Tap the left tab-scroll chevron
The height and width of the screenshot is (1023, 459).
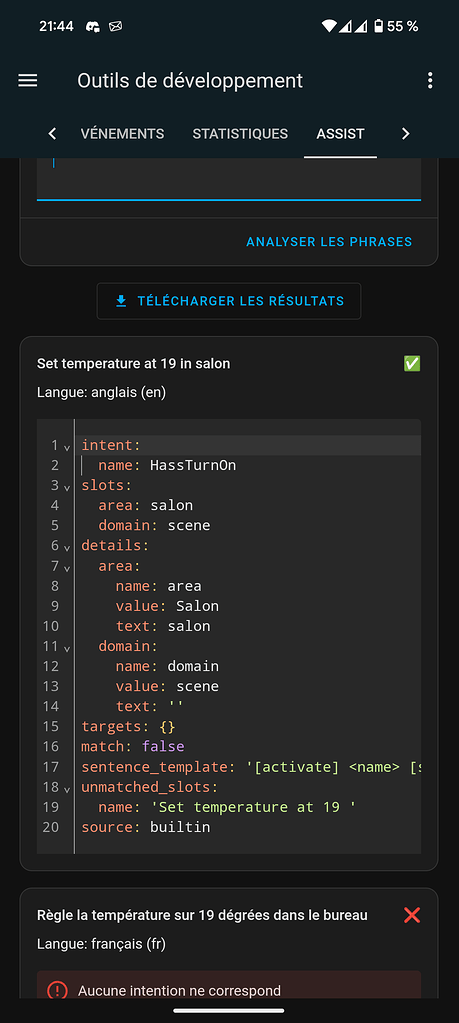(x=53, y=134)
